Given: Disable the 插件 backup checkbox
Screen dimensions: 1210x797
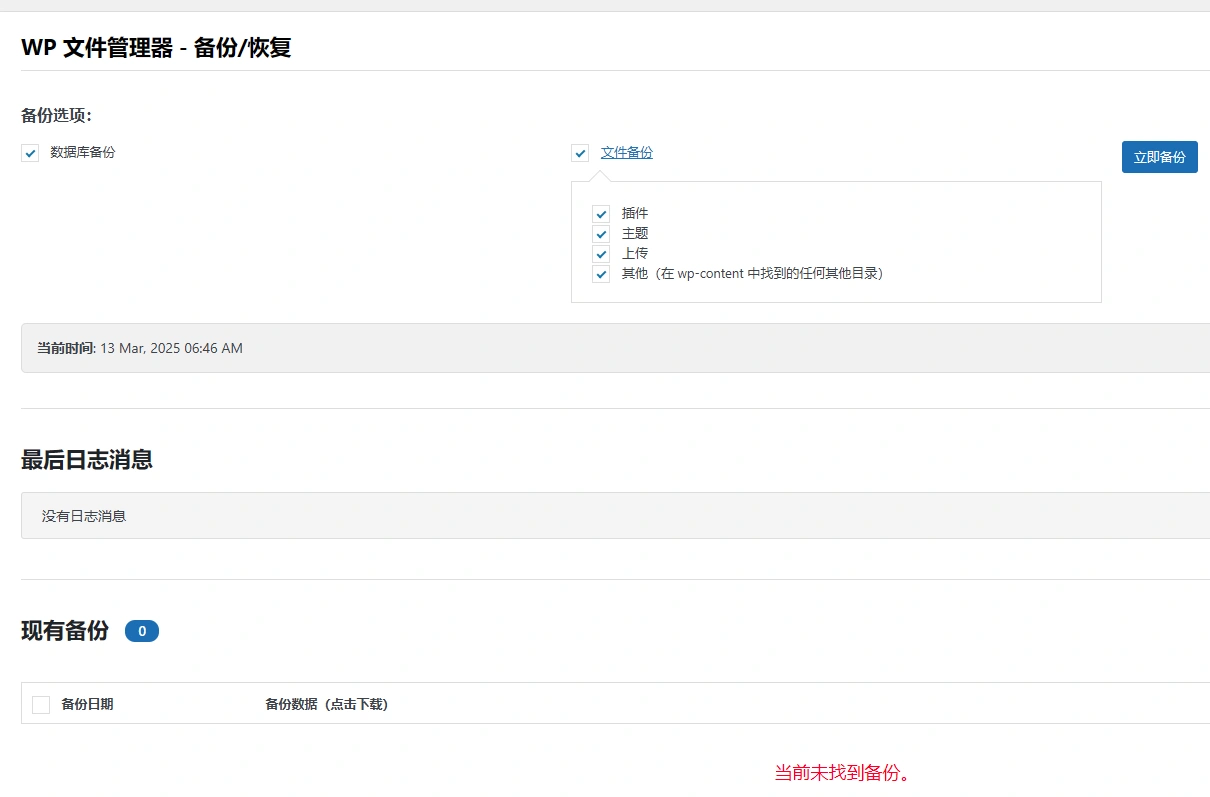Looking at the screenshot, I should (x=600, y=213).
